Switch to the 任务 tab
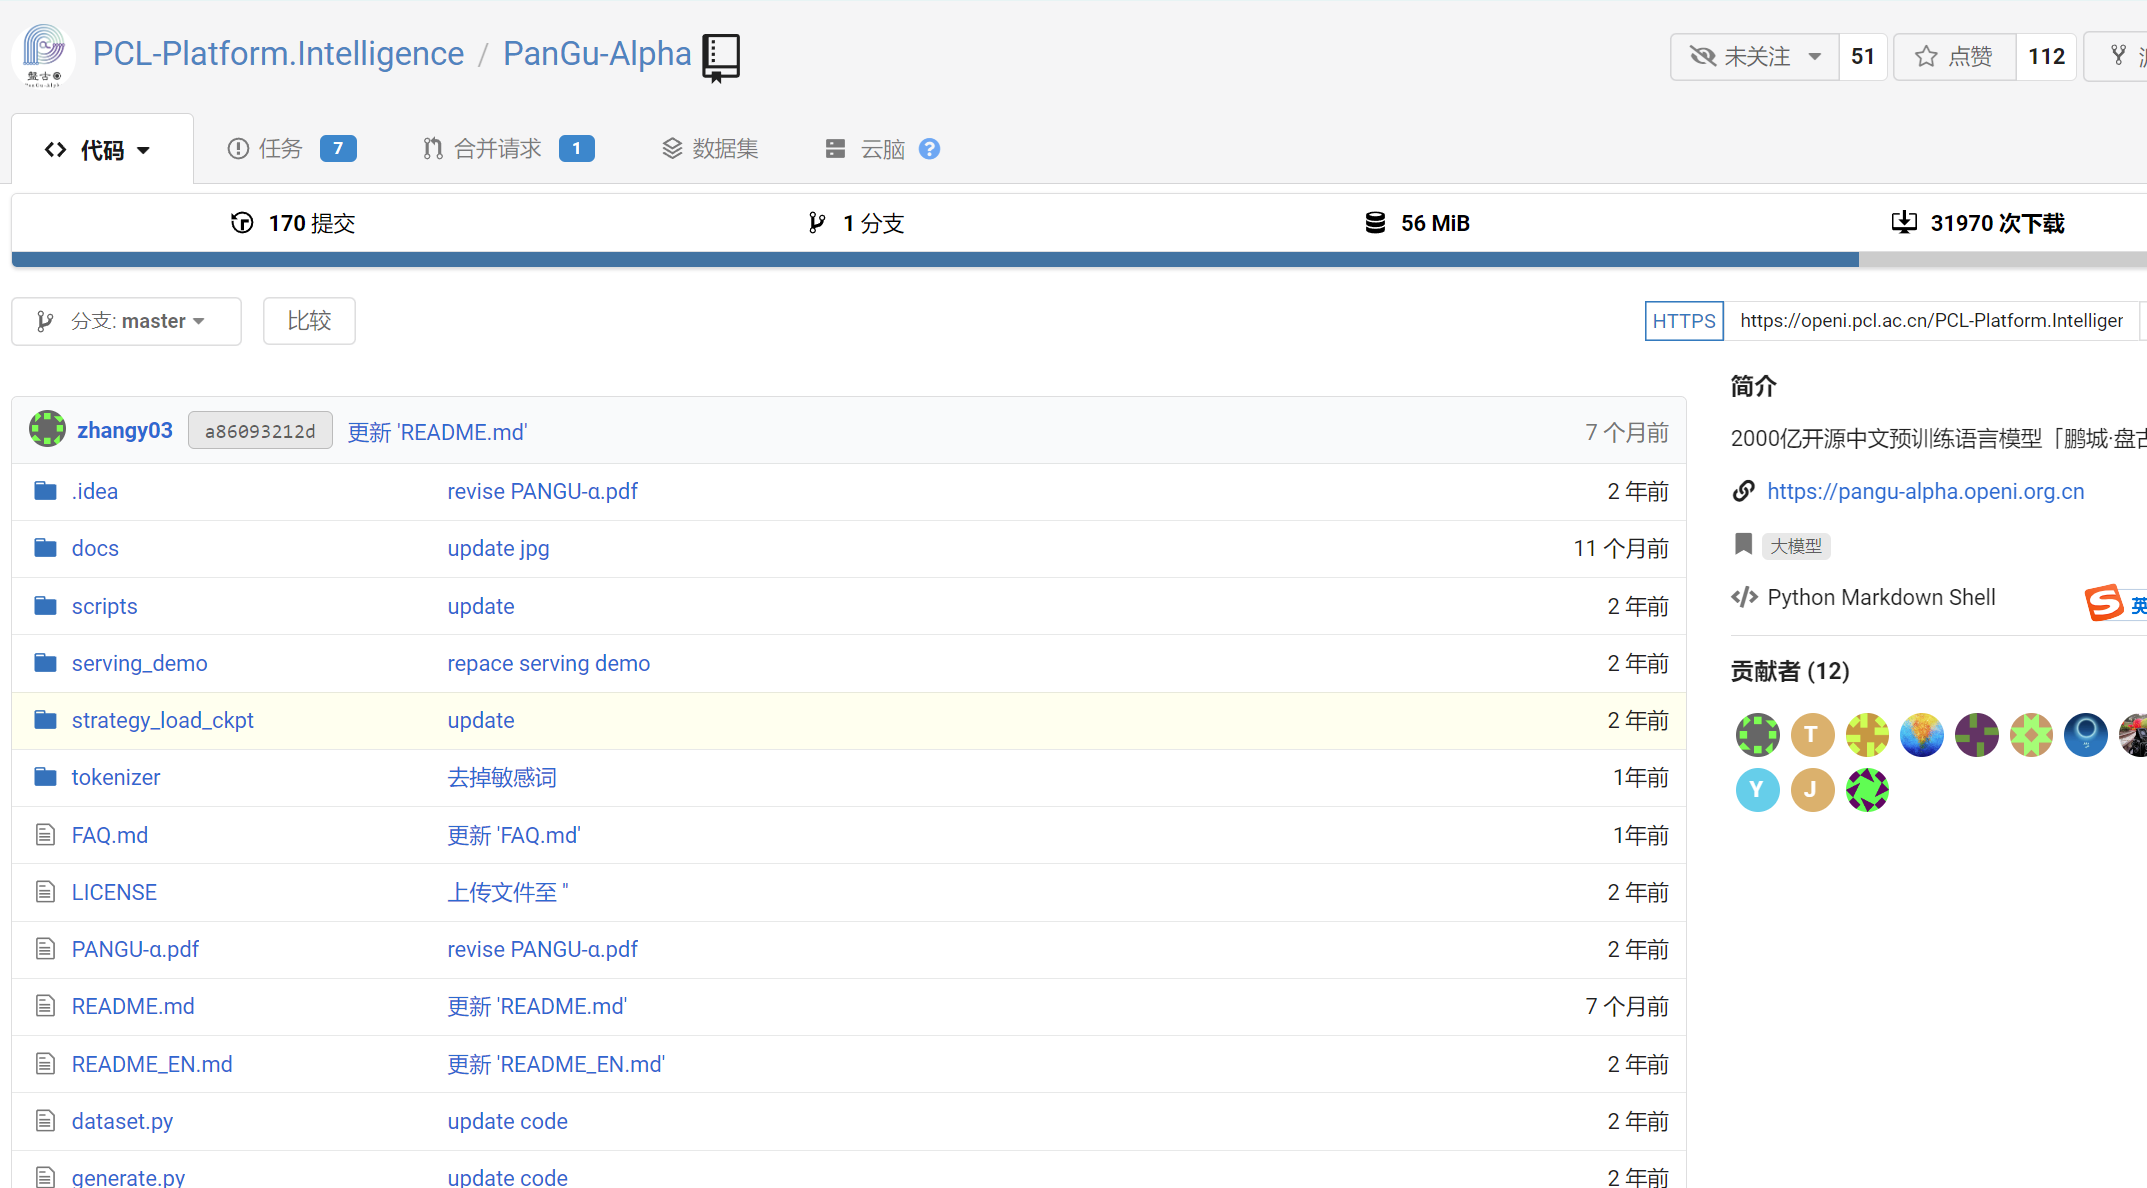The width and height of the screenshot is (2147, 1188). click(291, 149)
